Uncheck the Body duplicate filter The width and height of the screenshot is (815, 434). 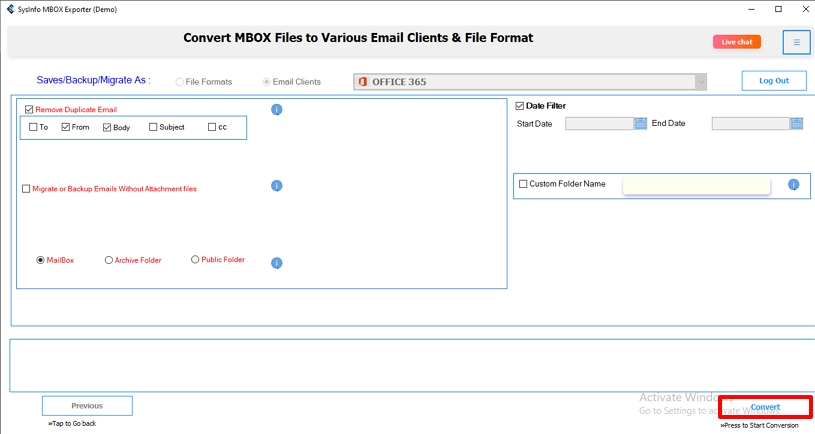(107, 127)
